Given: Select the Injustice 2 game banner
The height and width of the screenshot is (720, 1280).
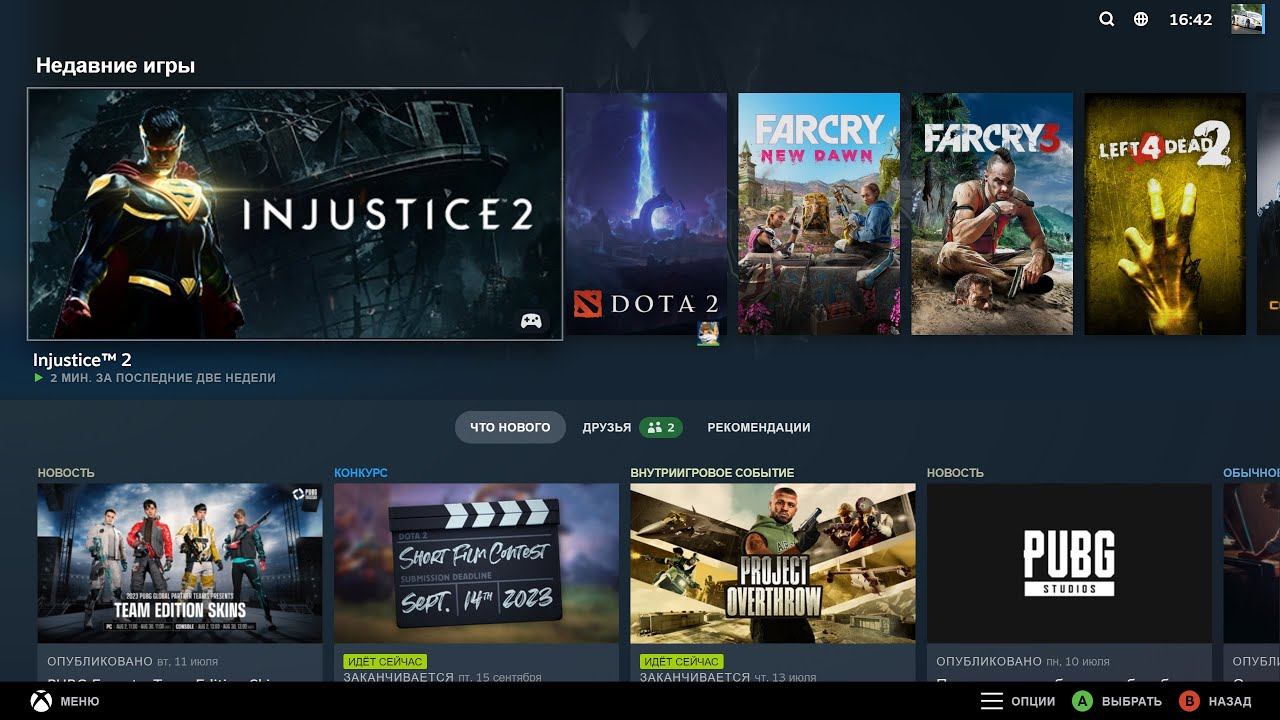Looking at the screenshot, I should tap(295, 214).
